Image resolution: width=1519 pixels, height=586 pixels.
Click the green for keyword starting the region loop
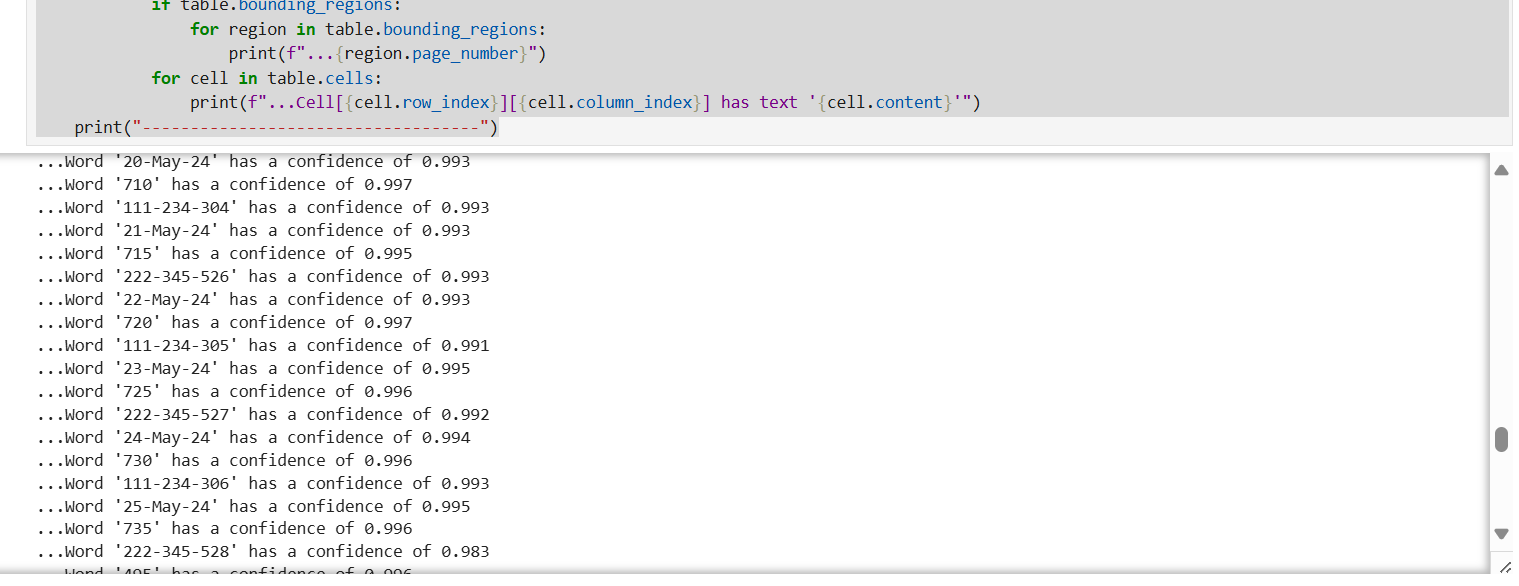click(204, 29)
